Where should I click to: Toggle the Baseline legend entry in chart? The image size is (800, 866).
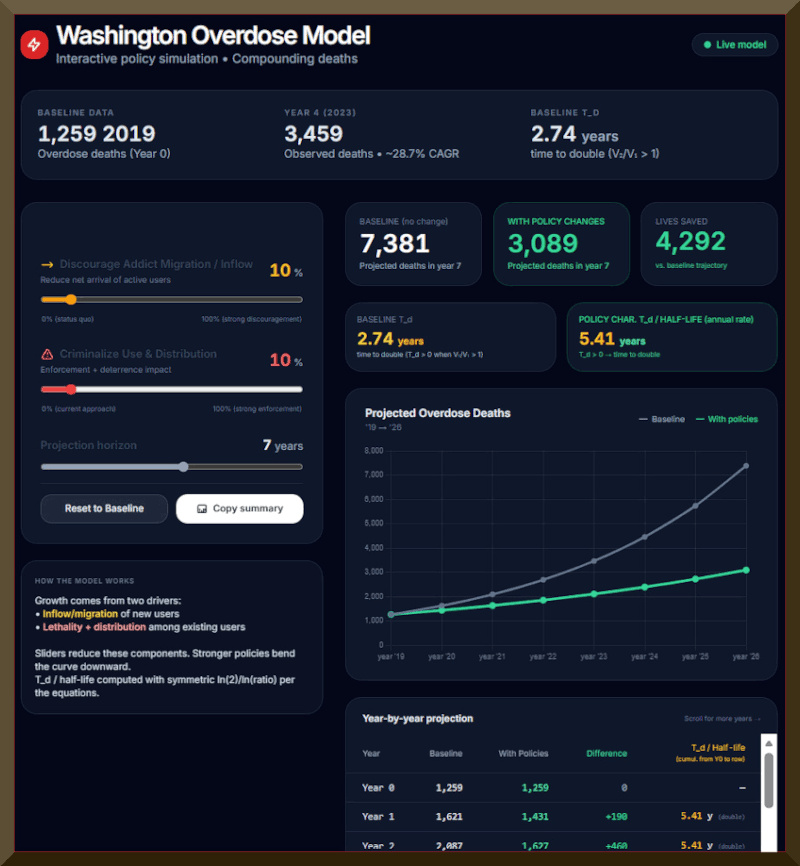(x=661, y=419)
